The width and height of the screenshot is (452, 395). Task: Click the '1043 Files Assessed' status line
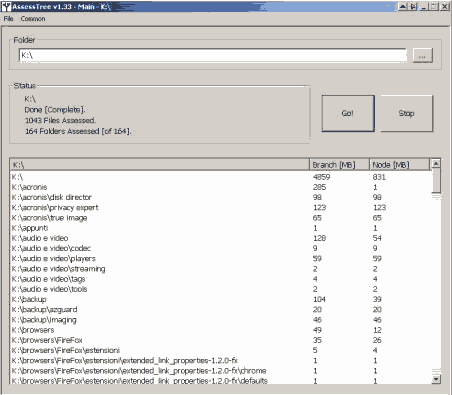point(60,120)
